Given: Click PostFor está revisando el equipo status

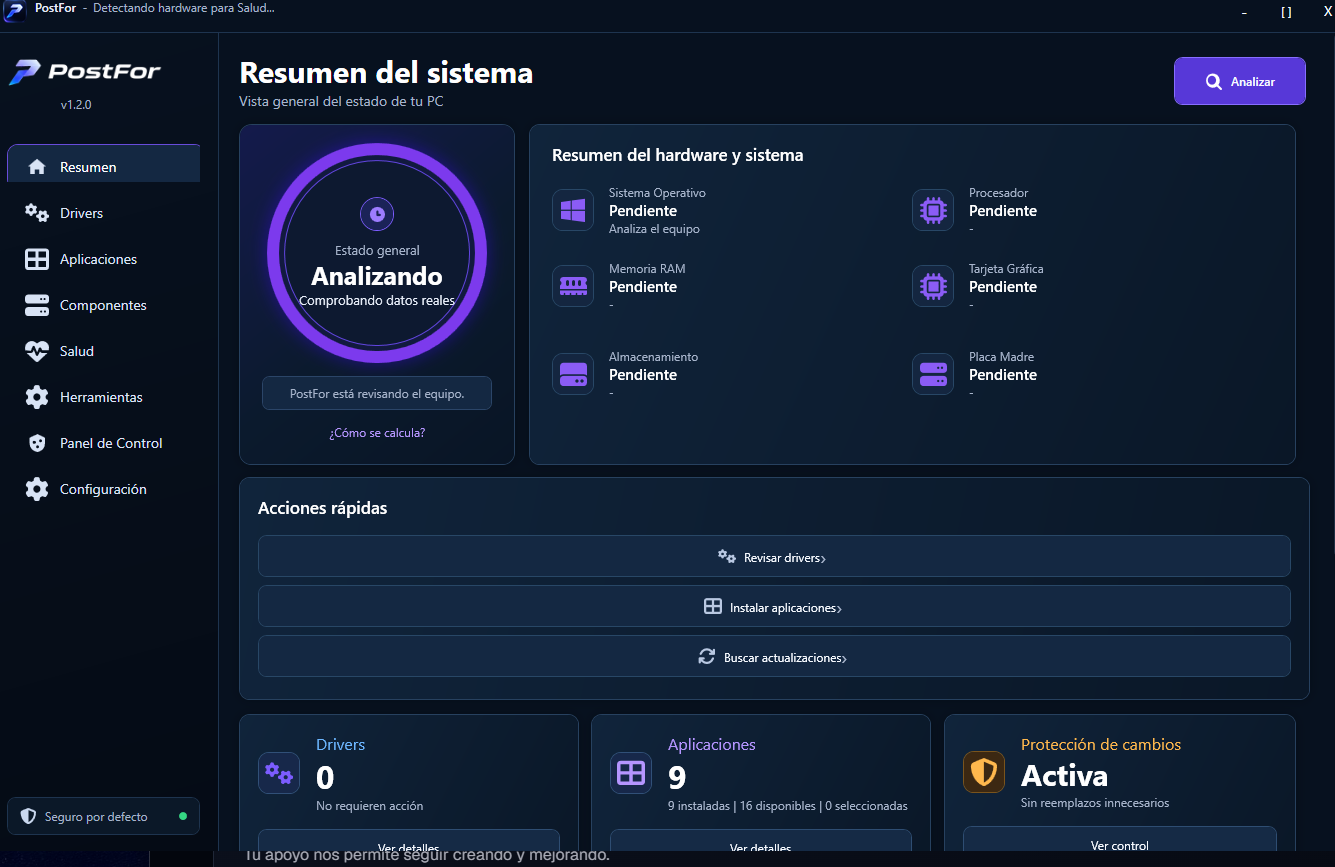Looking at the screenshot, I should pos(377,393).
